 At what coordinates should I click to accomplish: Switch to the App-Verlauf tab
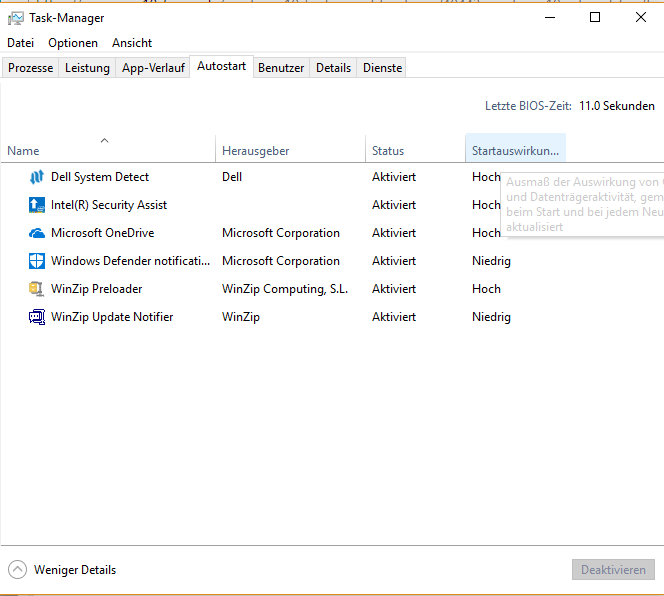pos(153,68)
